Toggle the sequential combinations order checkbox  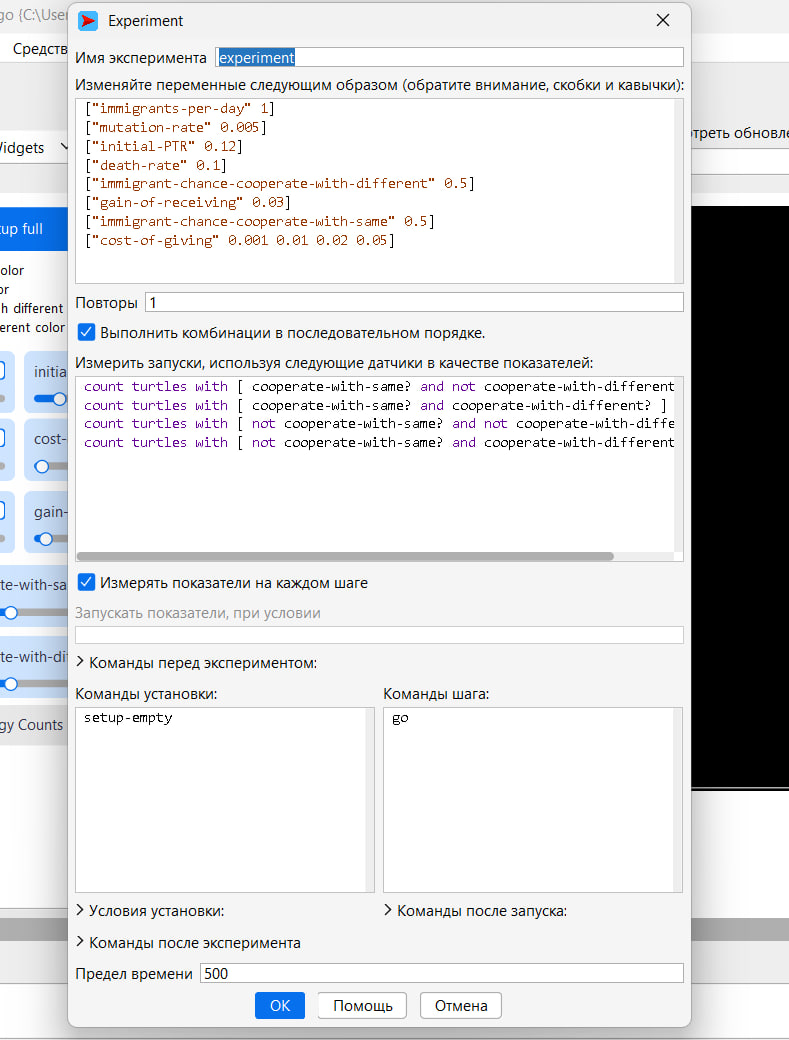click(87, 332)
